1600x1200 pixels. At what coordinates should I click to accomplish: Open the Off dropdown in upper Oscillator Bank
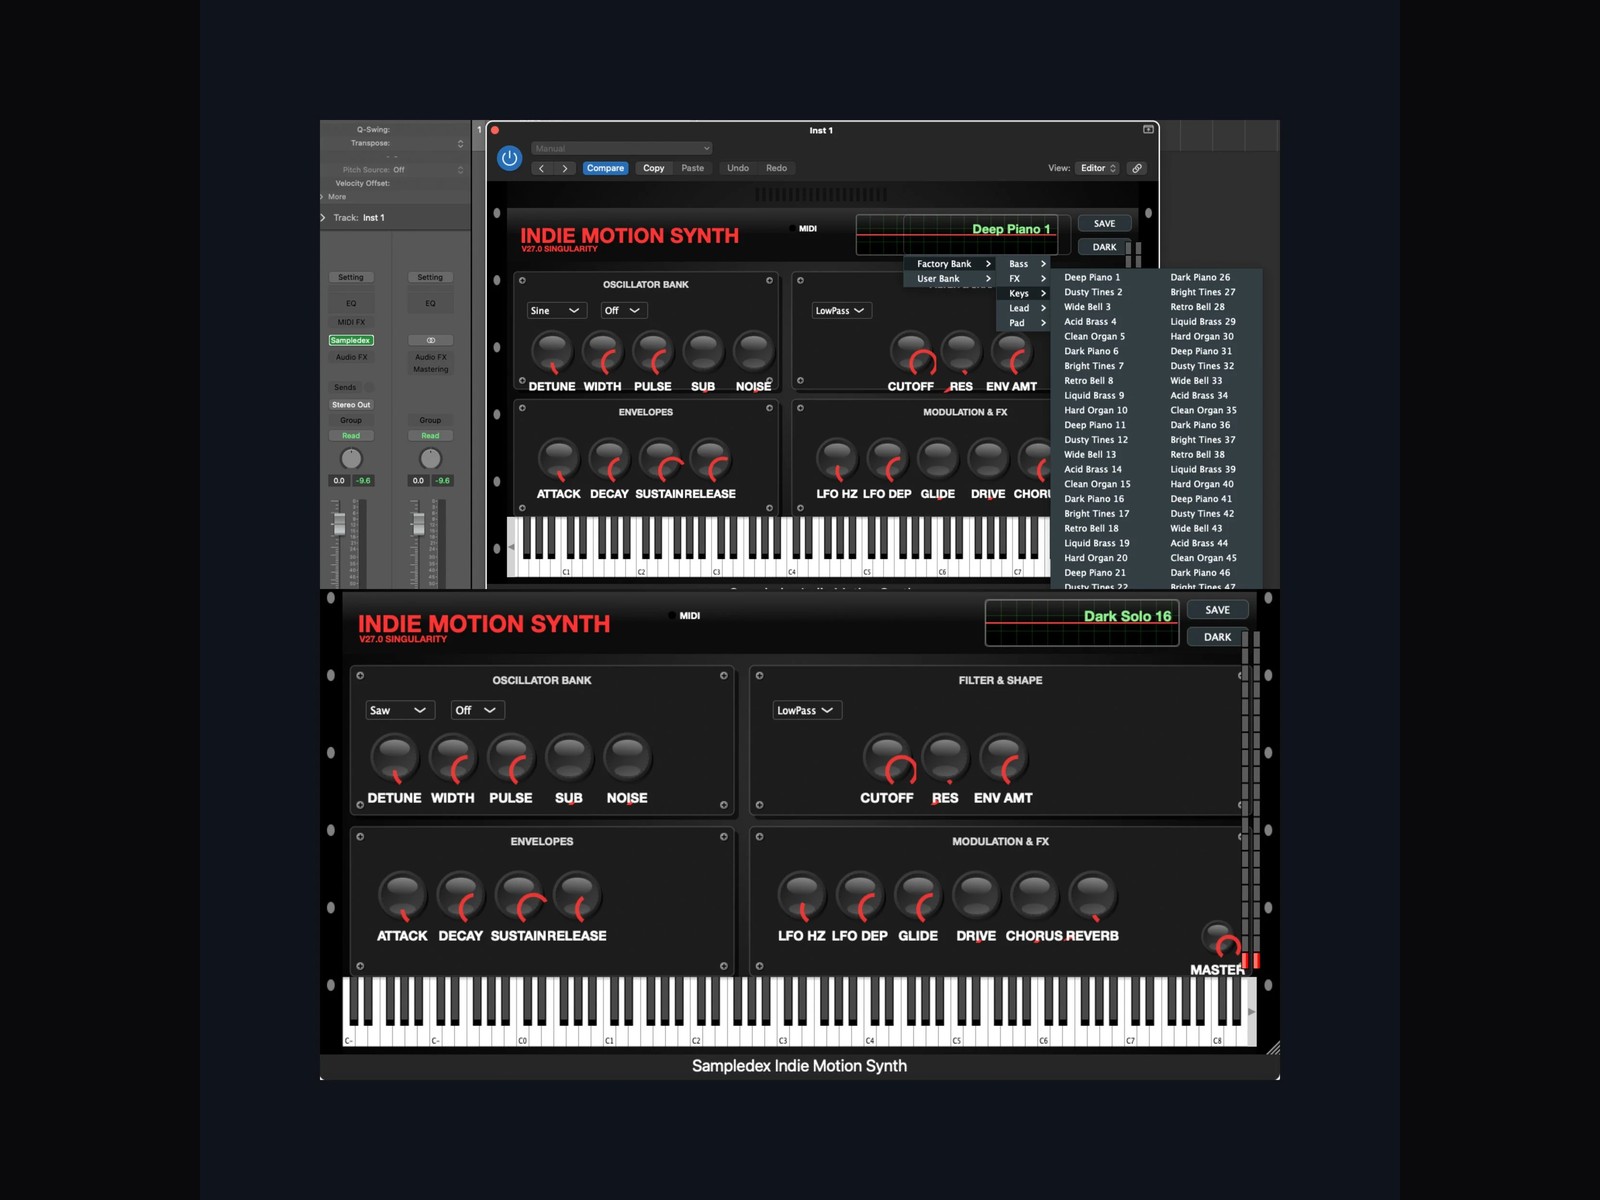[x=623, y=311]
